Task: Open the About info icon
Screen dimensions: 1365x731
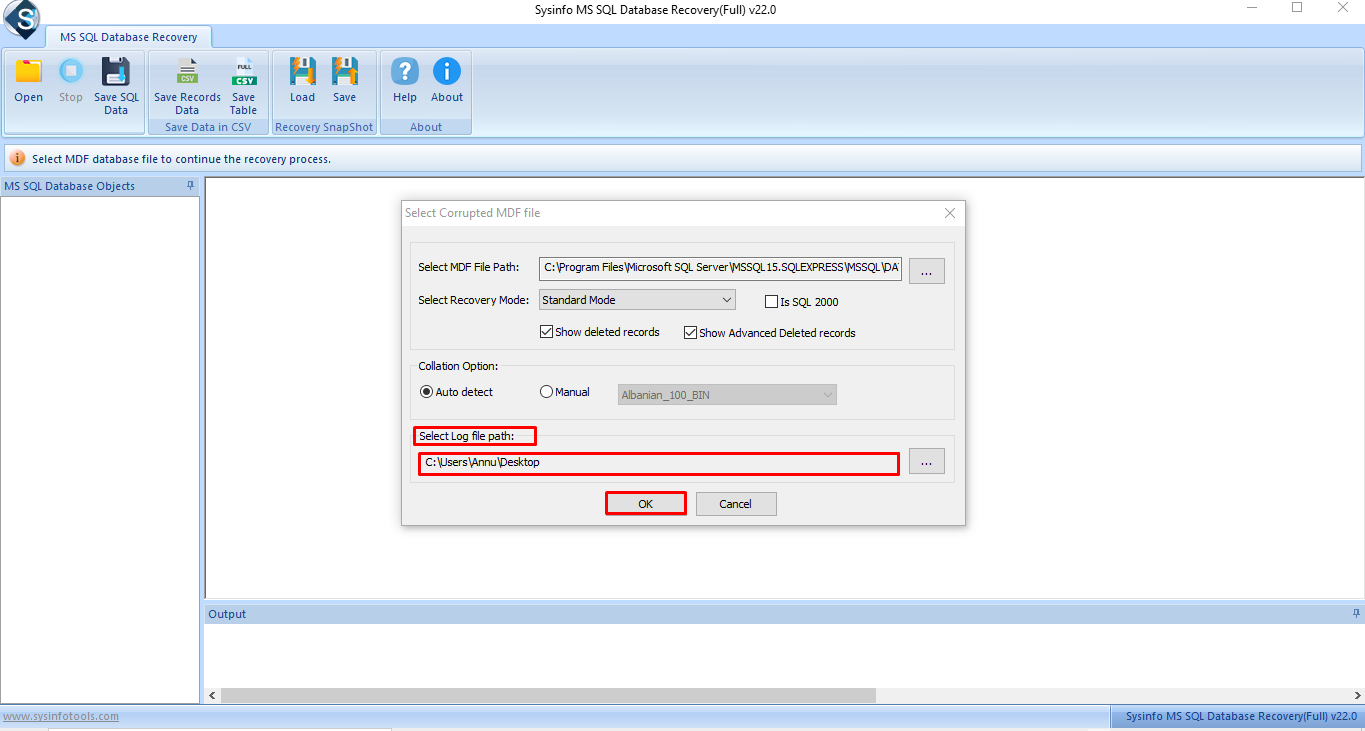Action: pyautogui.click(x=447, y=72)
